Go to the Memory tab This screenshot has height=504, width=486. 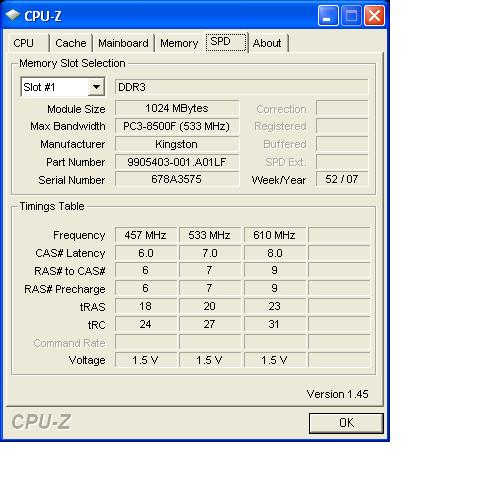tap(179, 43)
